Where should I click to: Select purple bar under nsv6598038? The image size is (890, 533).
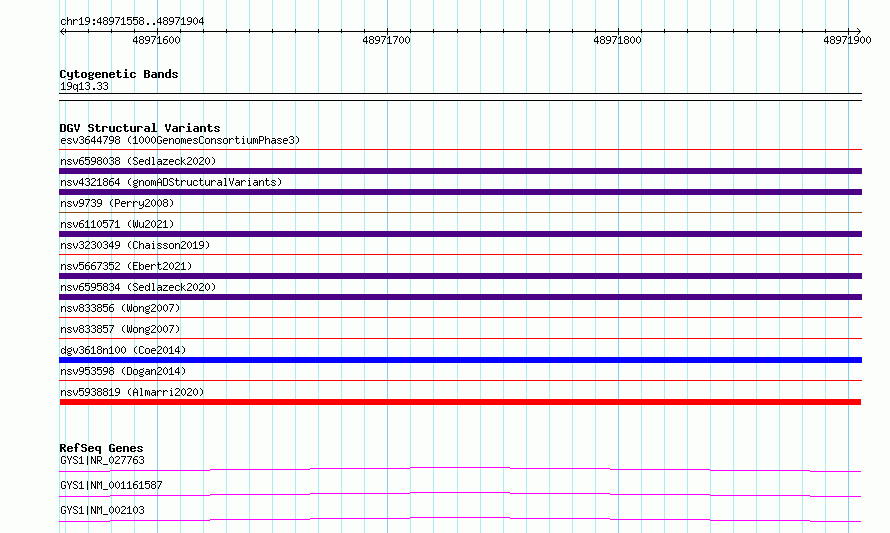click(x=460, y=171)
